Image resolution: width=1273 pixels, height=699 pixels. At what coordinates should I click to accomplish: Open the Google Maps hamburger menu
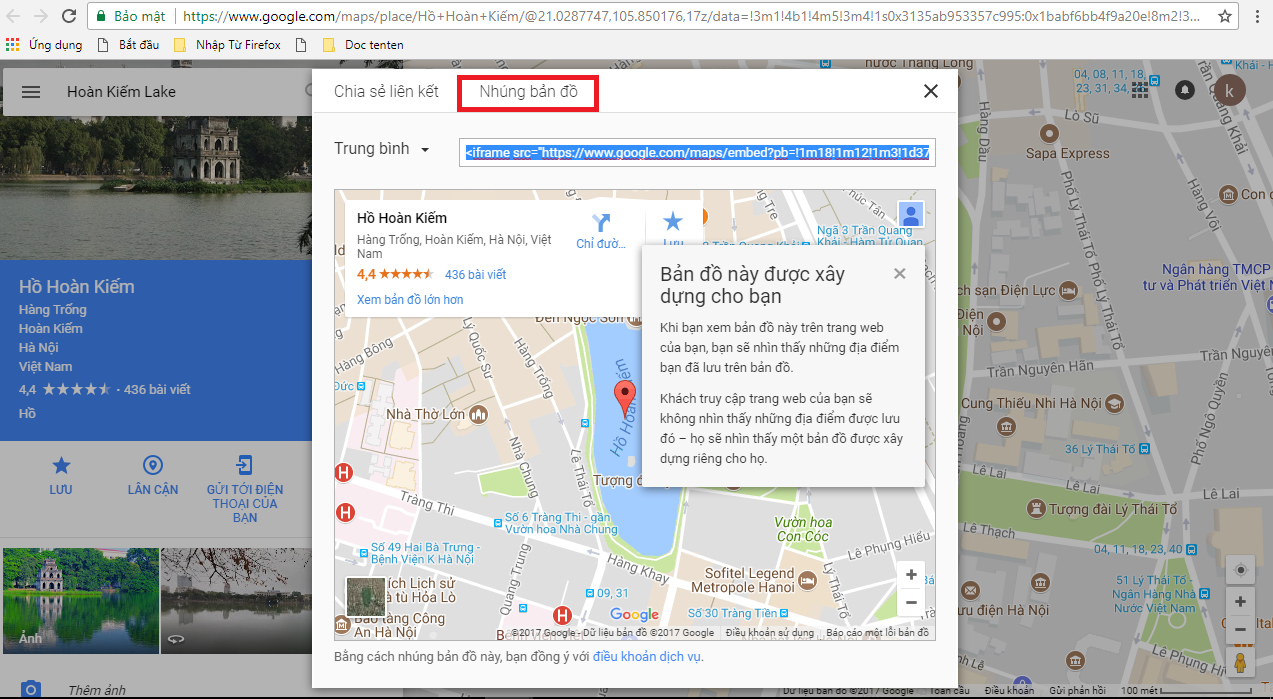(31, 92)
